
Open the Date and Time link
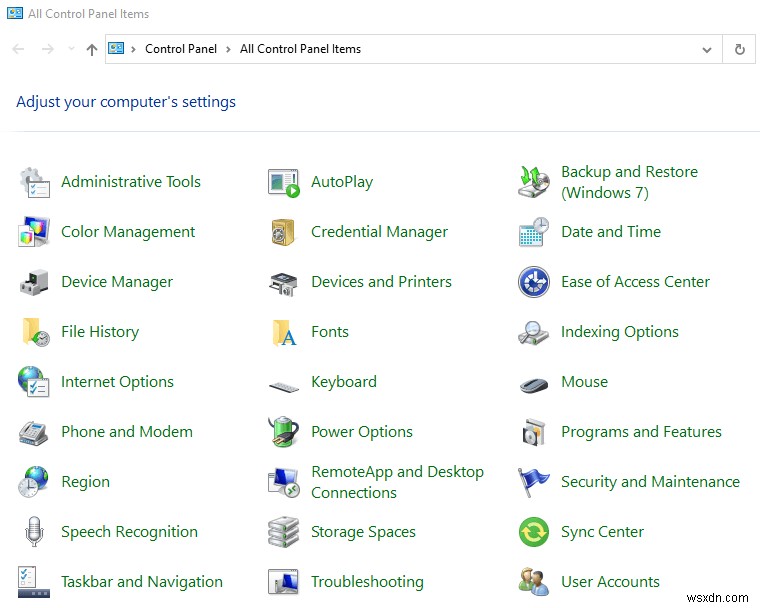click(611, 232)
